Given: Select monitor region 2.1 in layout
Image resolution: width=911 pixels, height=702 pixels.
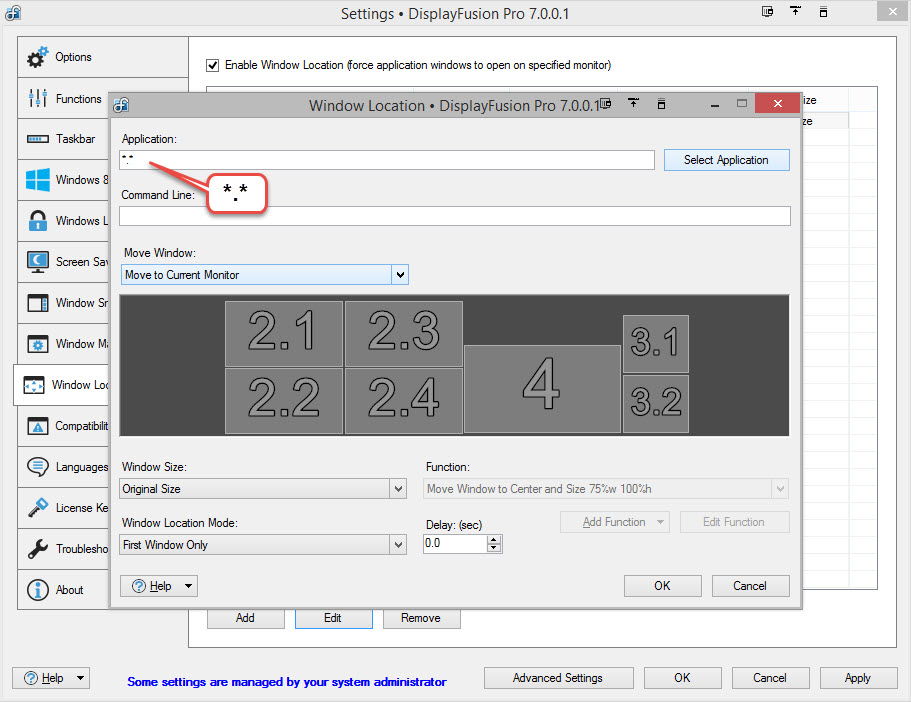Looking at the screenshot, I should click(284, 333).
